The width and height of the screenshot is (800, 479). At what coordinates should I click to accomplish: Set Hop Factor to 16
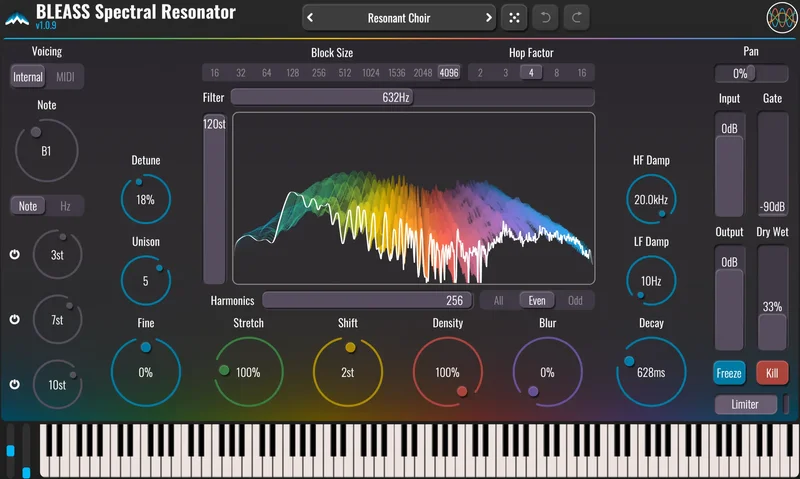[582, 73]
